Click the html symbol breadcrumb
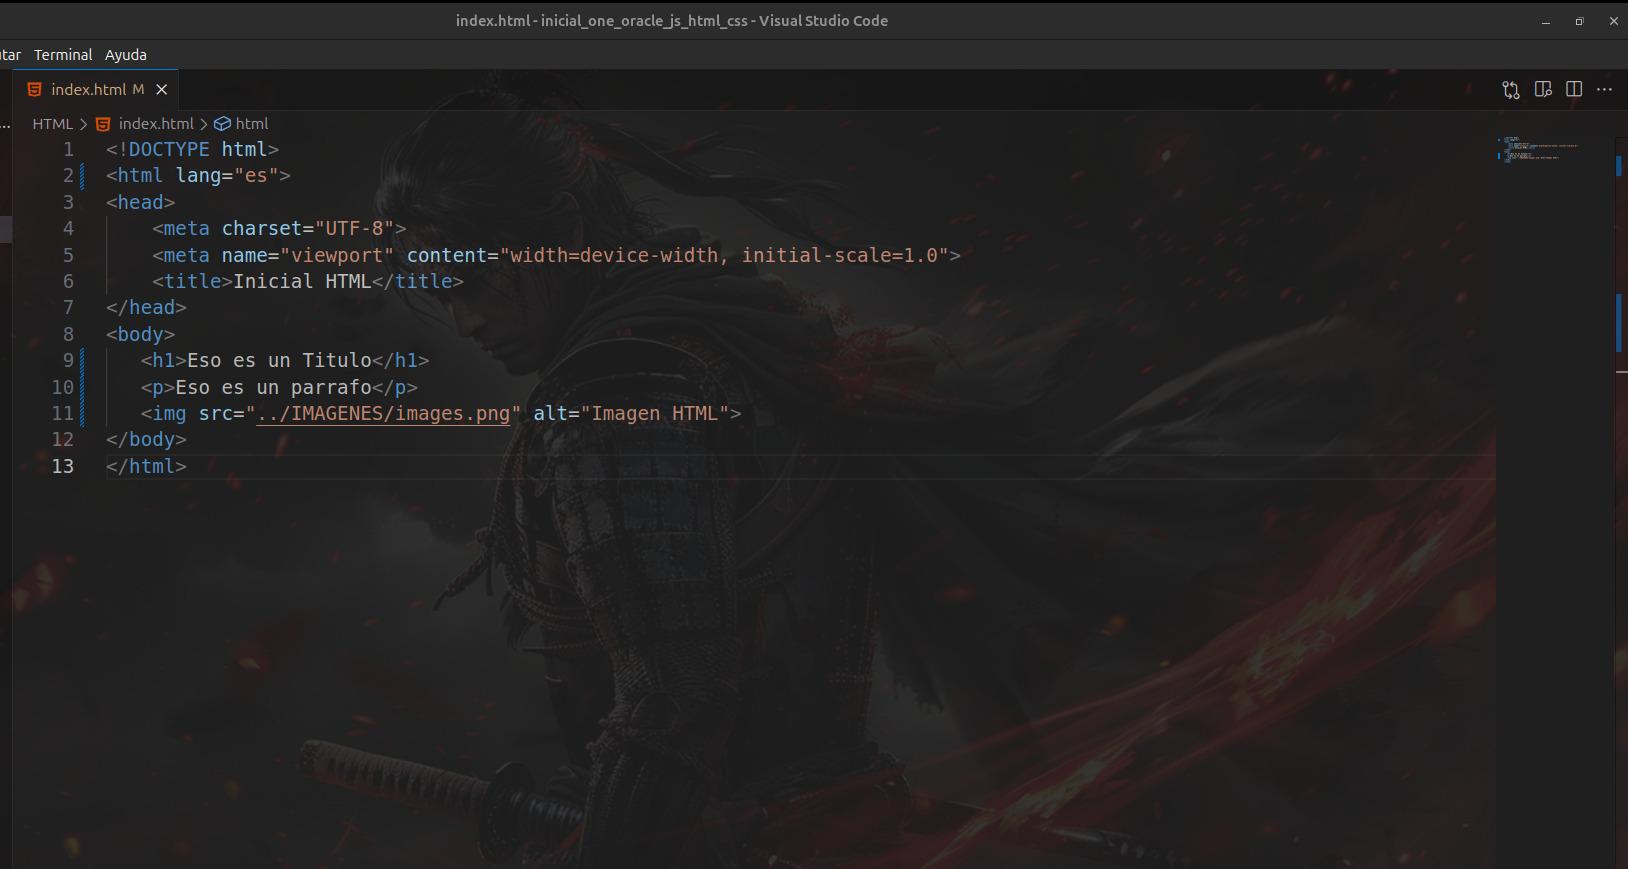1628x869 pixels. pyautogui.click(x=252, y=124)
